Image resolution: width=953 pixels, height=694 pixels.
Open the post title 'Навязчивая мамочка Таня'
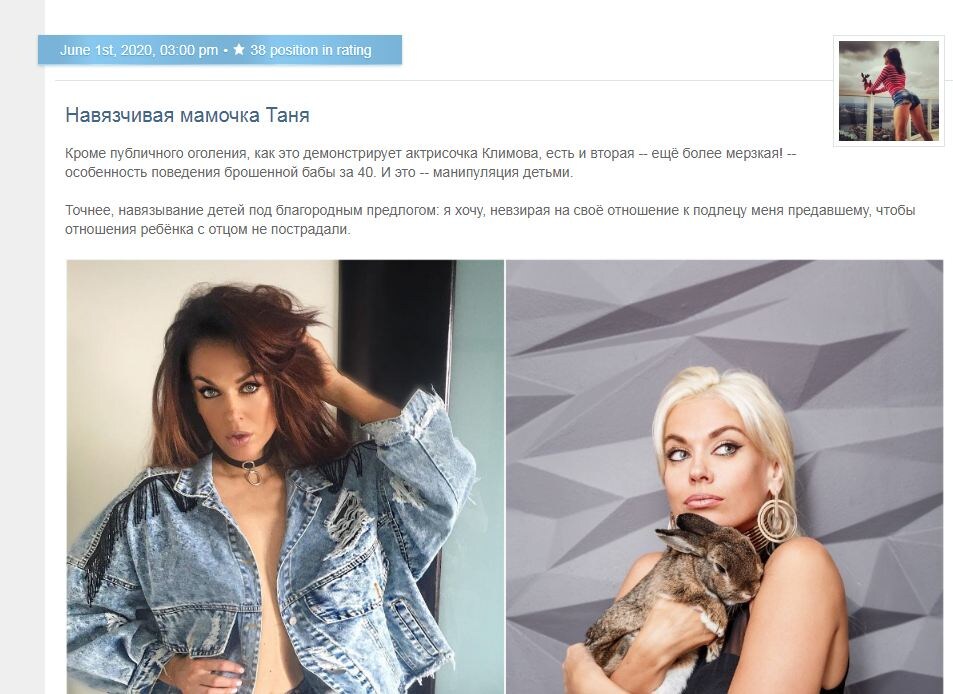point(187,115)
